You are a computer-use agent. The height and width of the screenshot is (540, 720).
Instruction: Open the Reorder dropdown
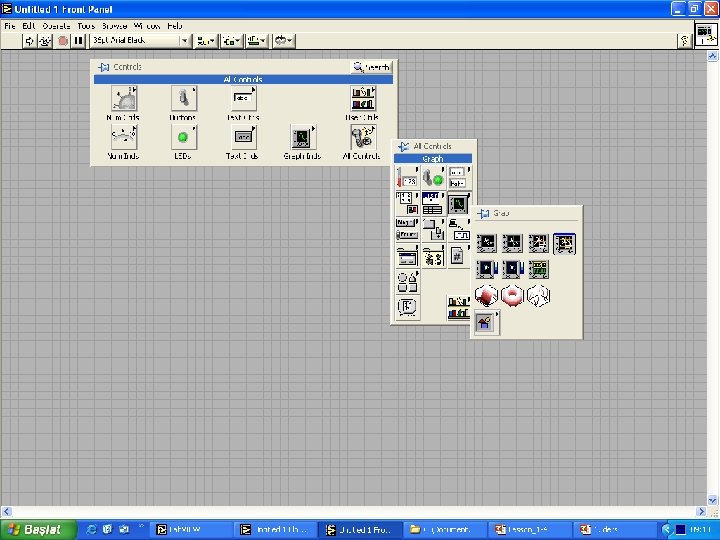point(283,41)
